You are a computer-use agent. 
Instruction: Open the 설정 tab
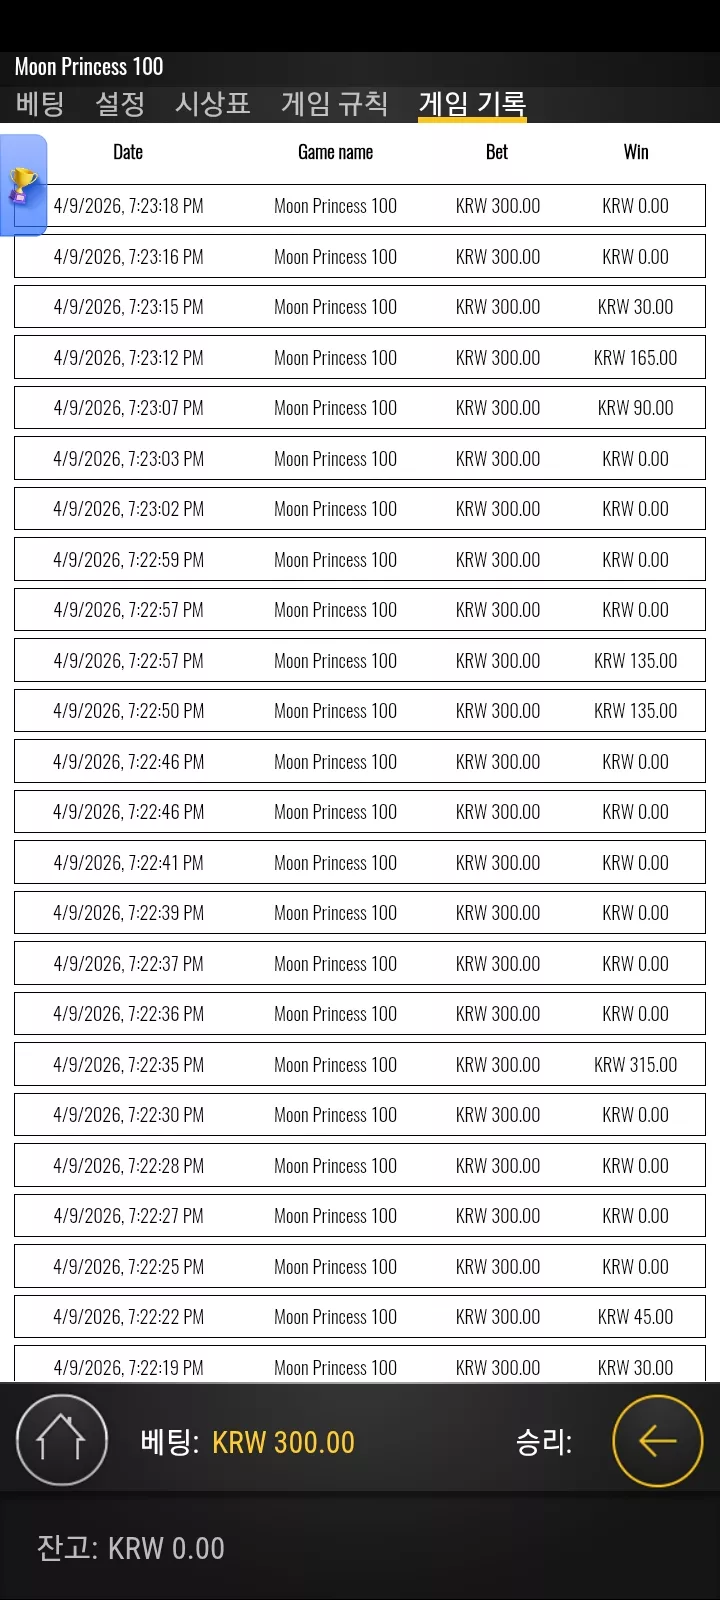120,103
